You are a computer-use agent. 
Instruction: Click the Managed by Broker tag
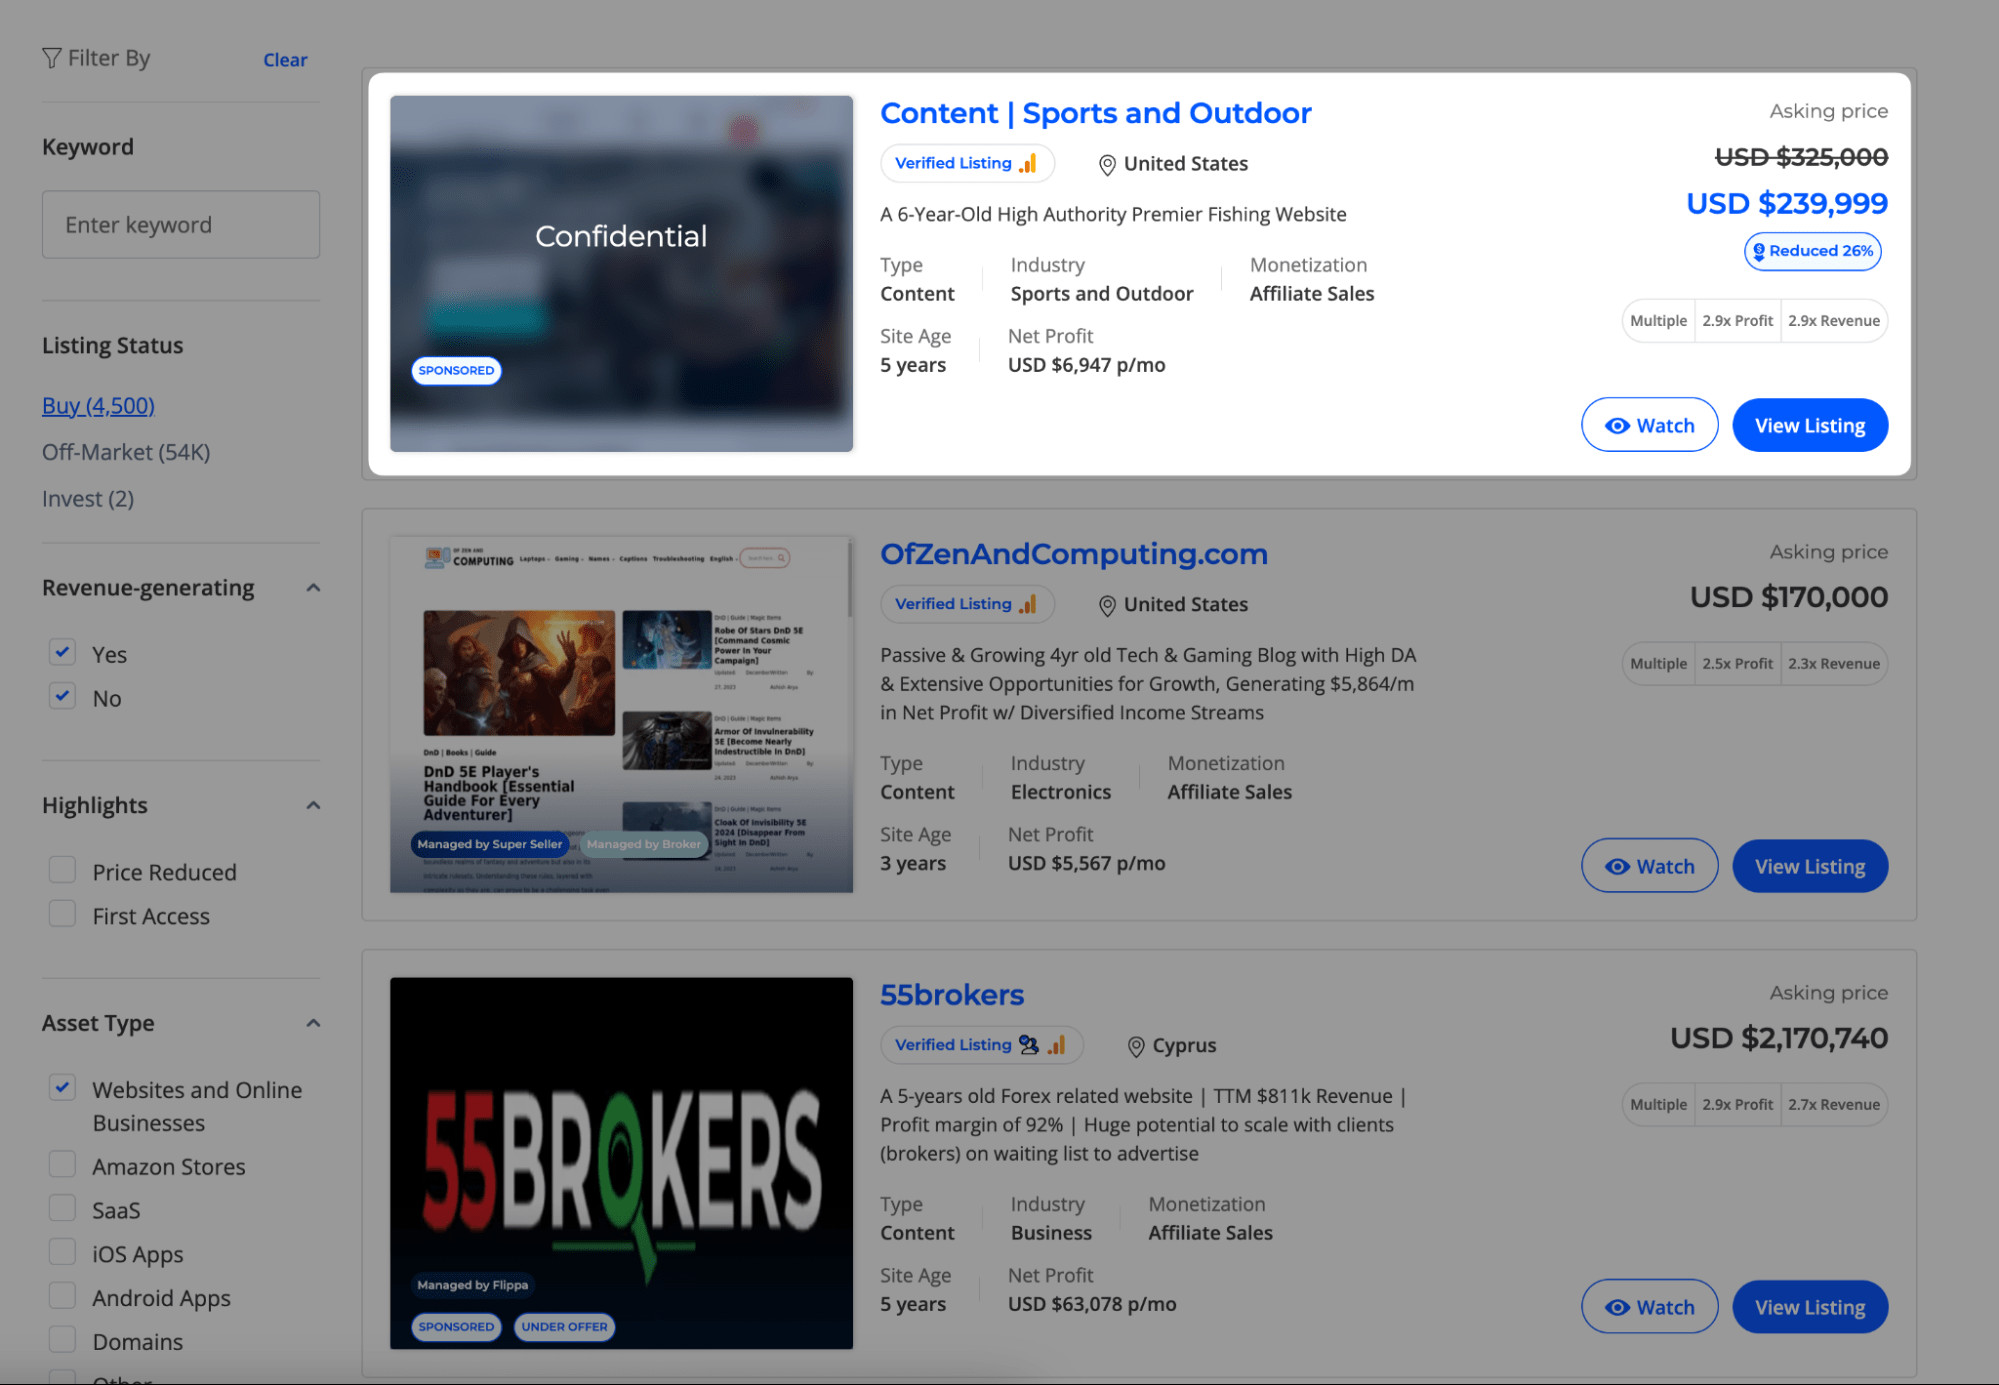(x=643, y=844)
